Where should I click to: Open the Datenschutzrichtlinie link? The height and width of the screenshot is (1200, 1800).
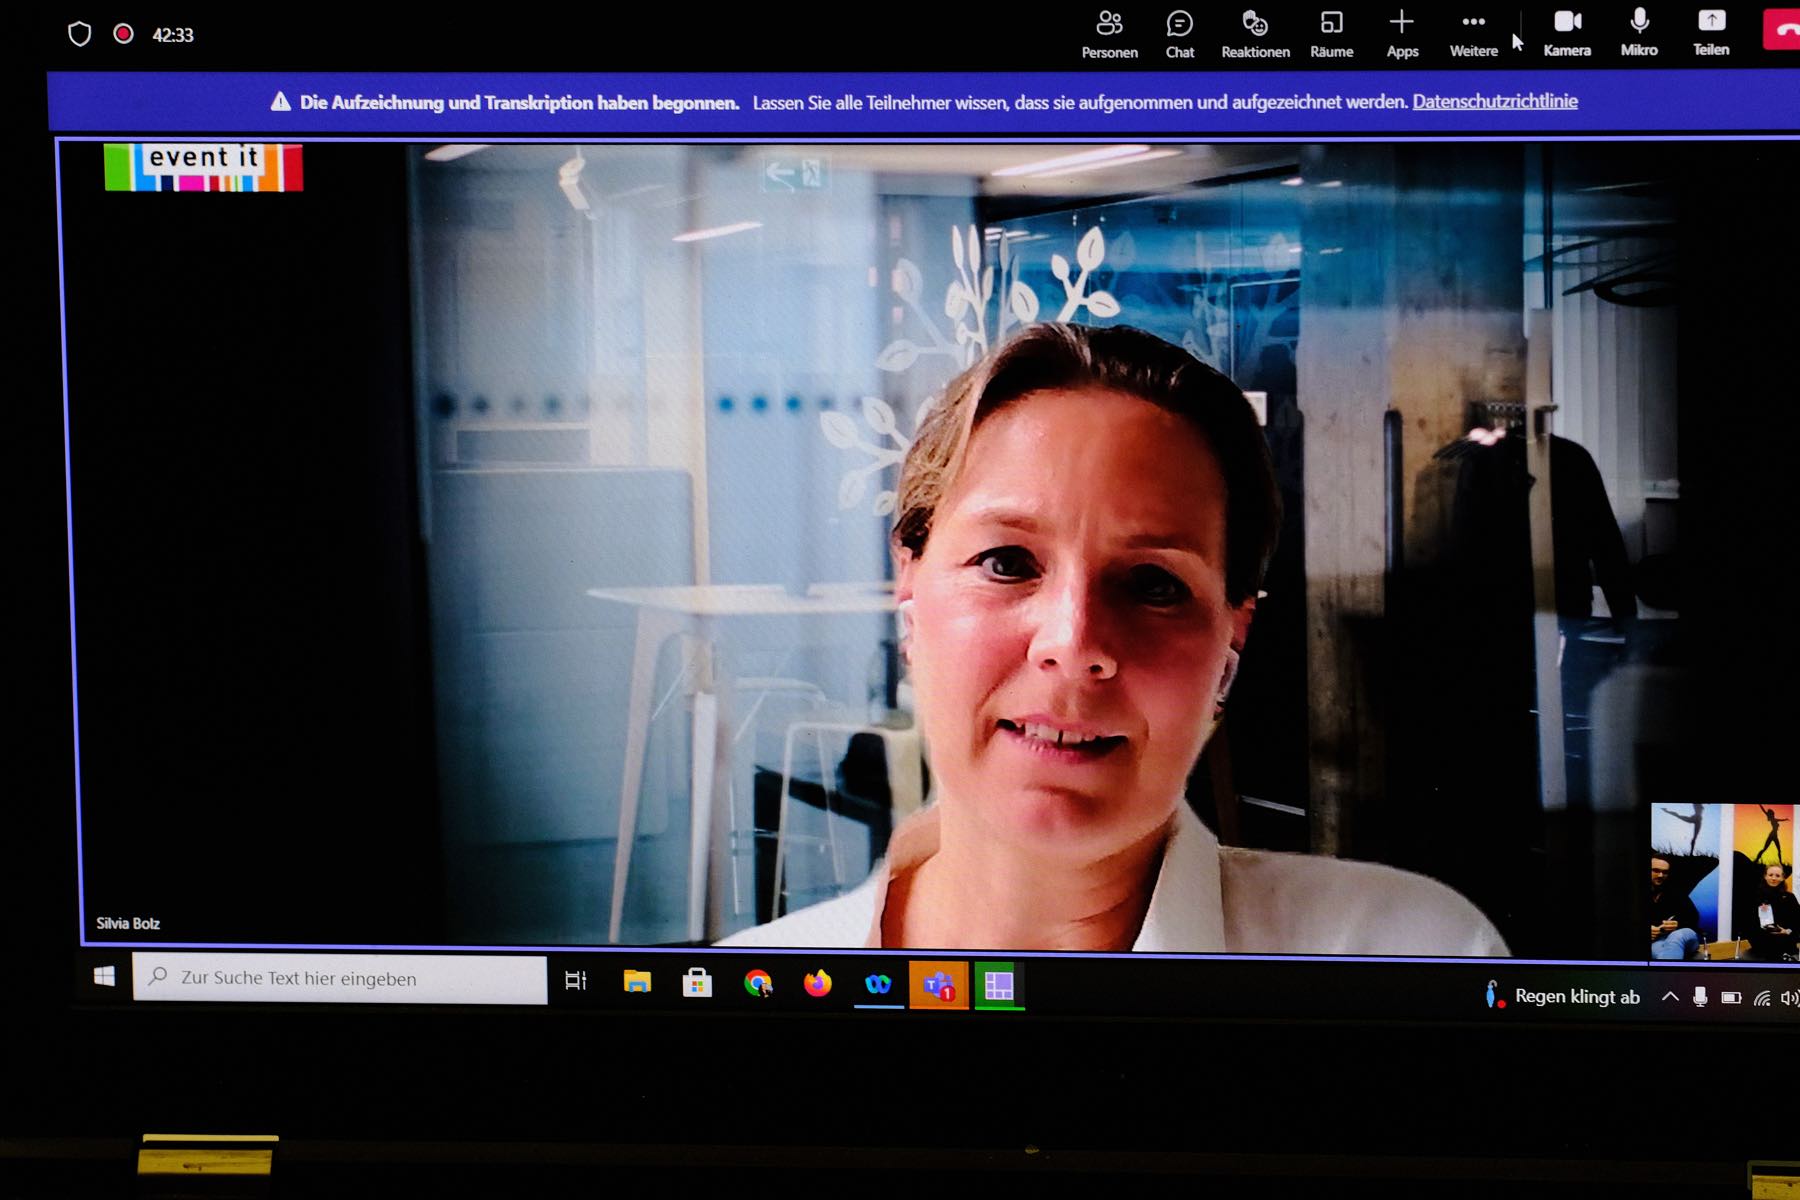pyautogui.click(x=1495, y=101)
